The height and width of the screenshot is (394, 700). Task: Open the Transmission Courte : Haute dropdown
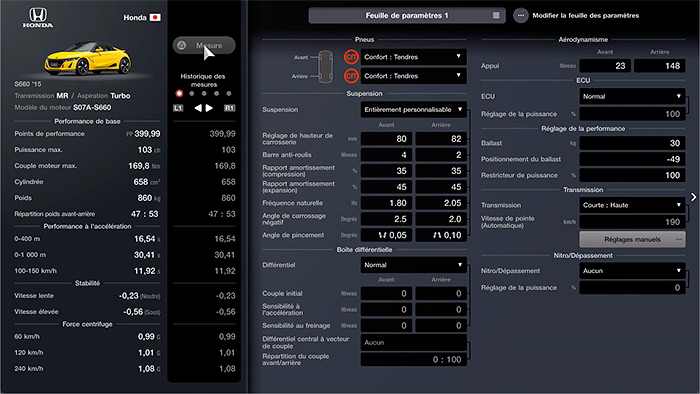click(632, 205)
